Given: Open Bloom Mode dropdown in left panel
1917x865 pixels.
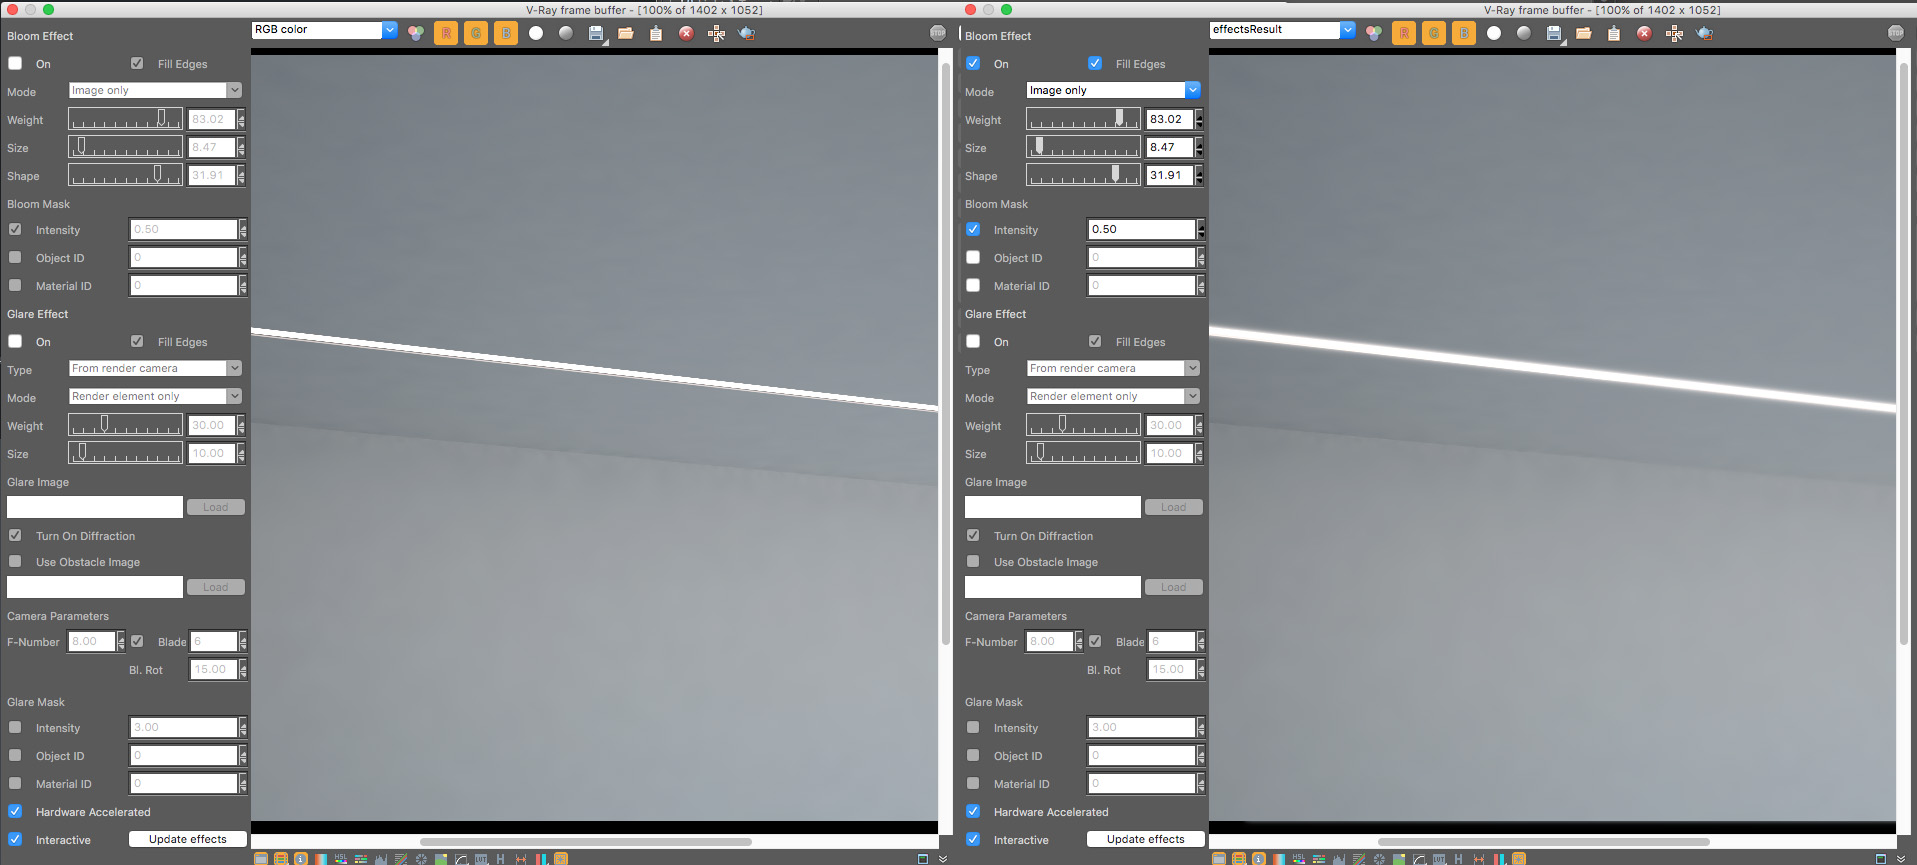Looking at the screenshot, I should [155, 90].
